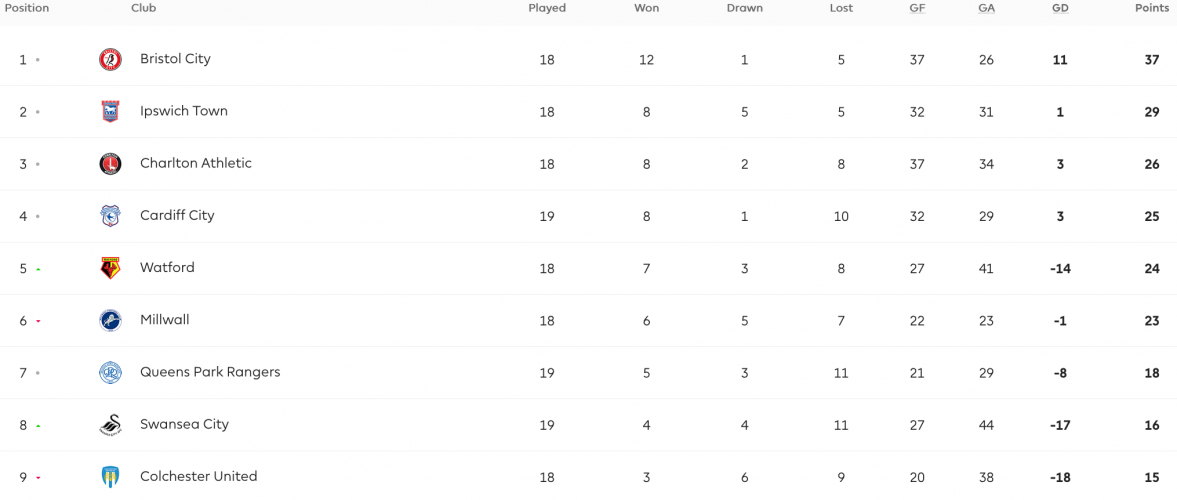This screenshot has width=1177, height=500.
Task: Open the Ipswich Town club page
Action: click(184, 111)
